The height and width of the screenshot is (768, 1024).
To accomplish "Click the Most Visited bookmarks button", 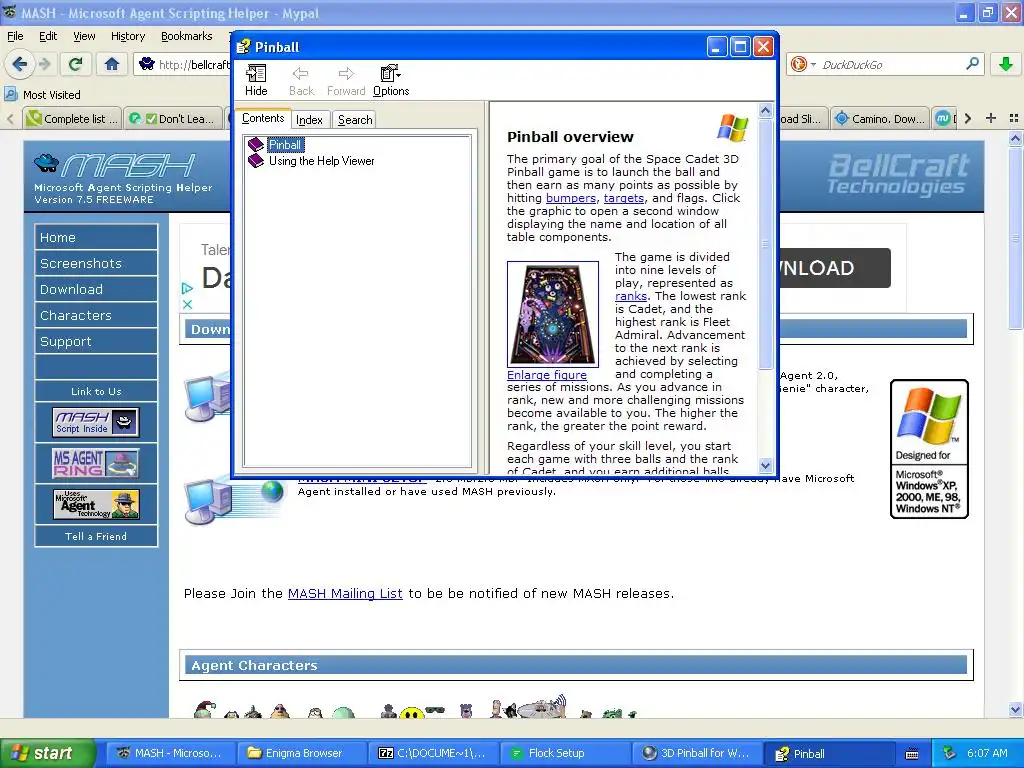I will point(43,95).
